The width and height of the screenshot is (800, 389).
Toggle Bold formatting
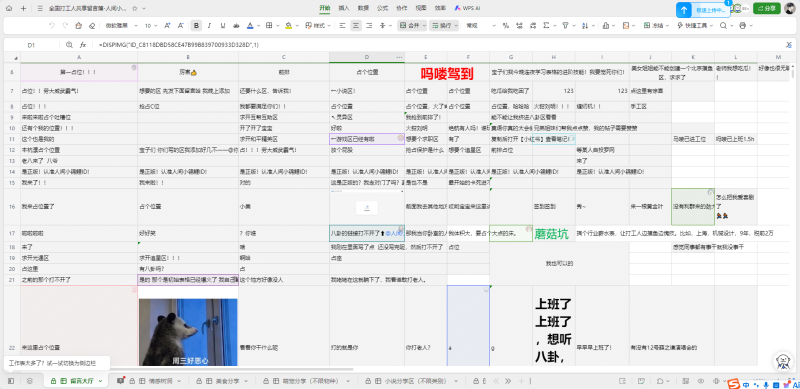pyautogui.click(x=196, y=26)
